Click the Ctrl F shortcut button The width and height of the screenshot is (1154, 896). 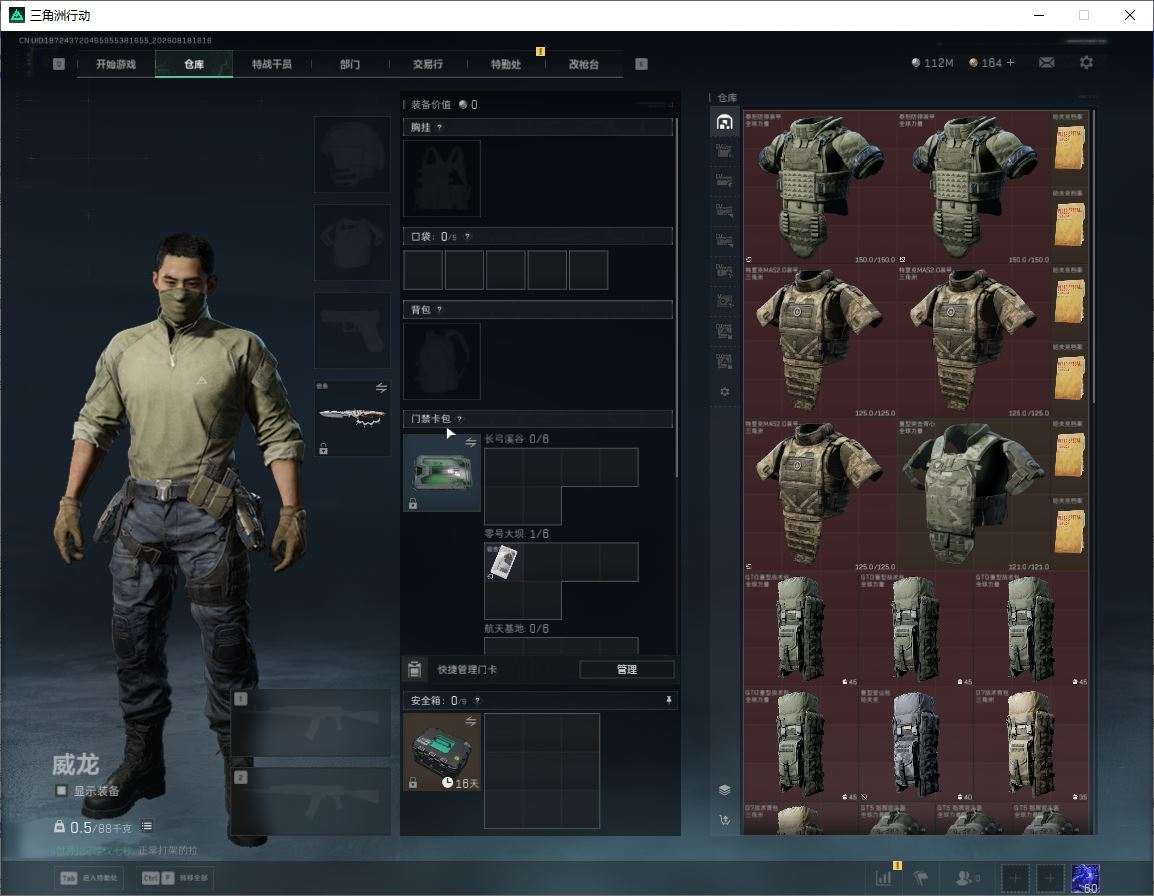(x=175, y=878)
